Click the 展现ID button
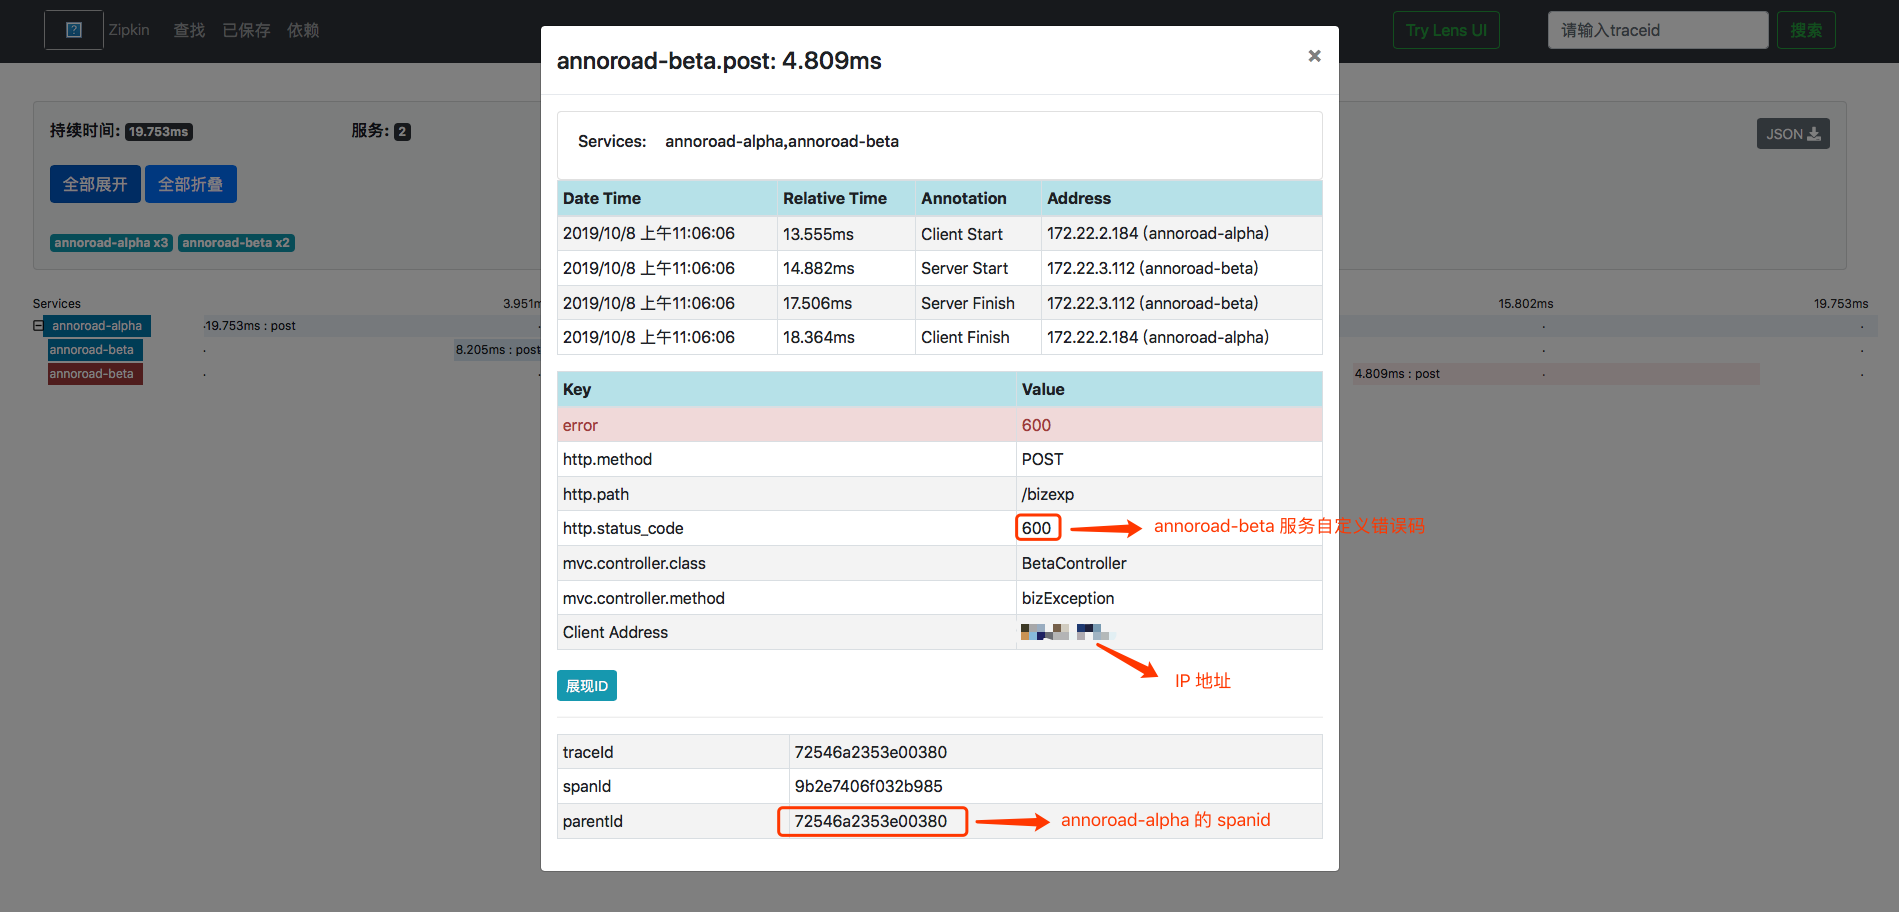Viewport: 1899px width, 912px height. (587, 686)
